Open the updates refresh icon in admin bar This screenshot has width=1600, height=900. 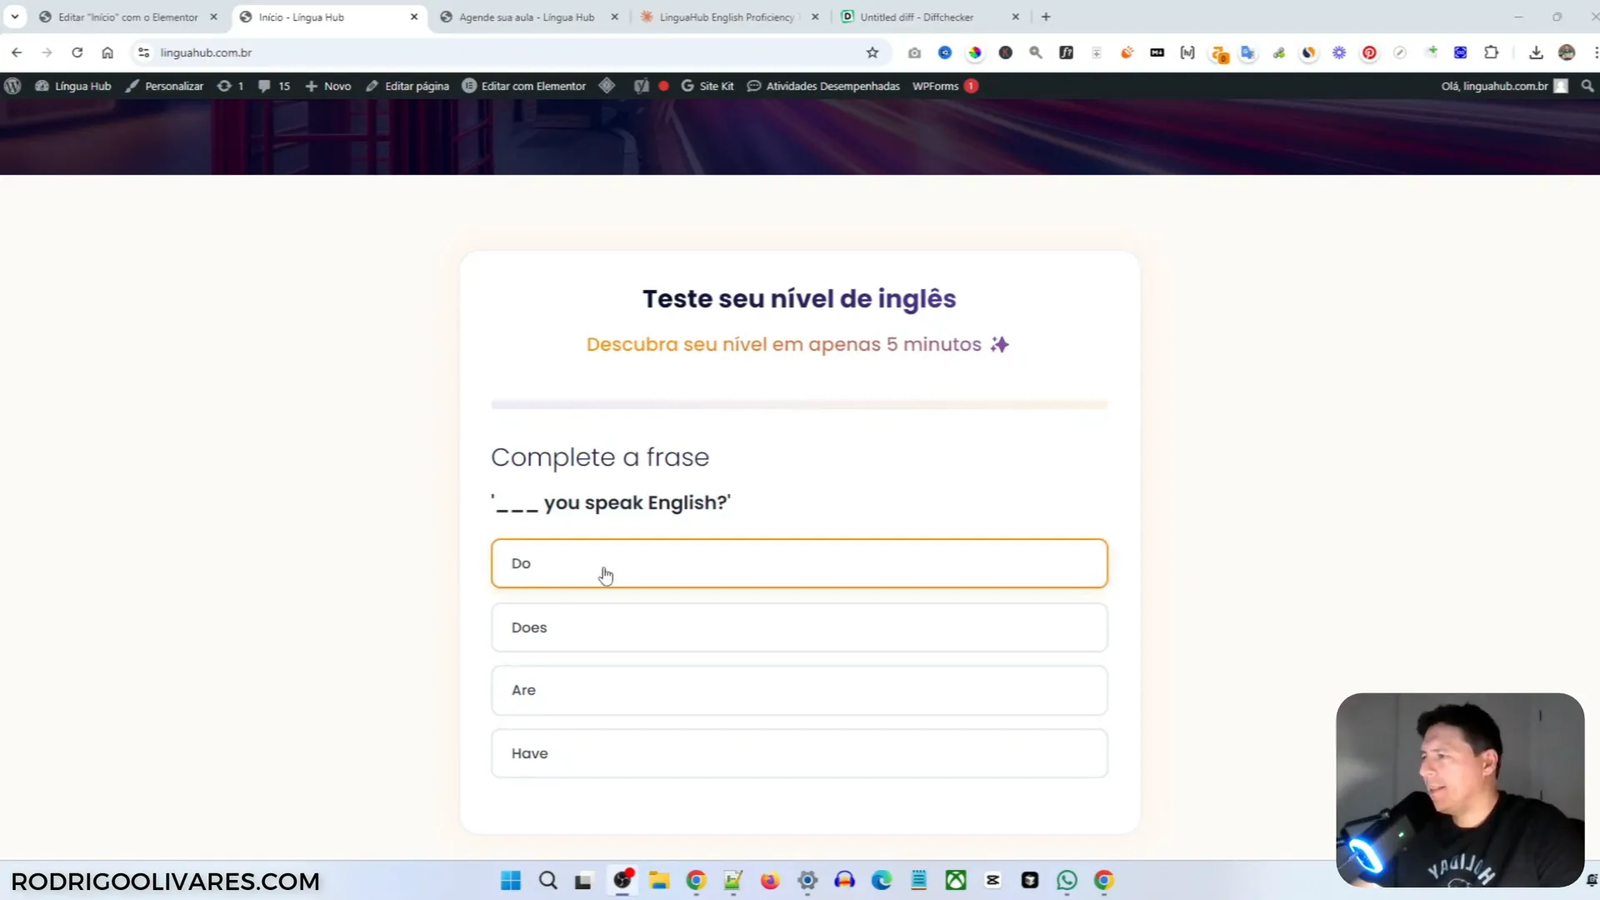[x=226, y=86]
